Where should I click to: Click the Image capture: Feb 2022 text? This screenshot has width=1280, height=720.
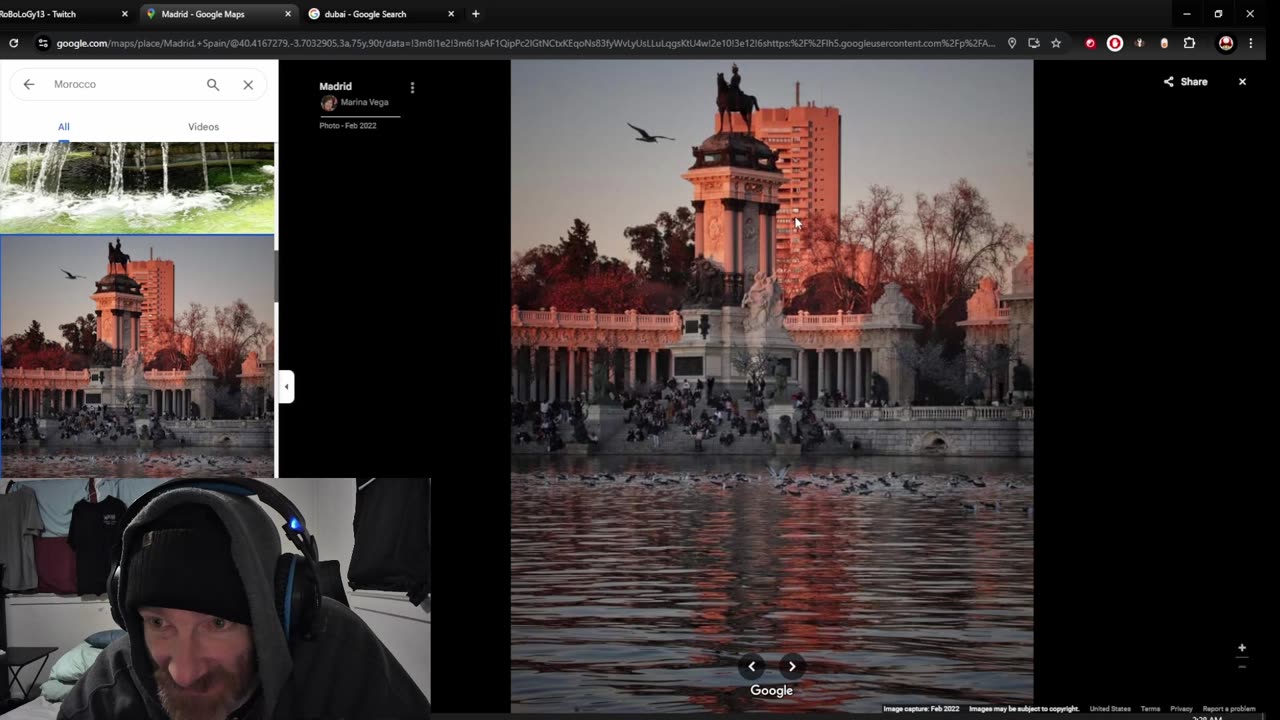point(921,709)
